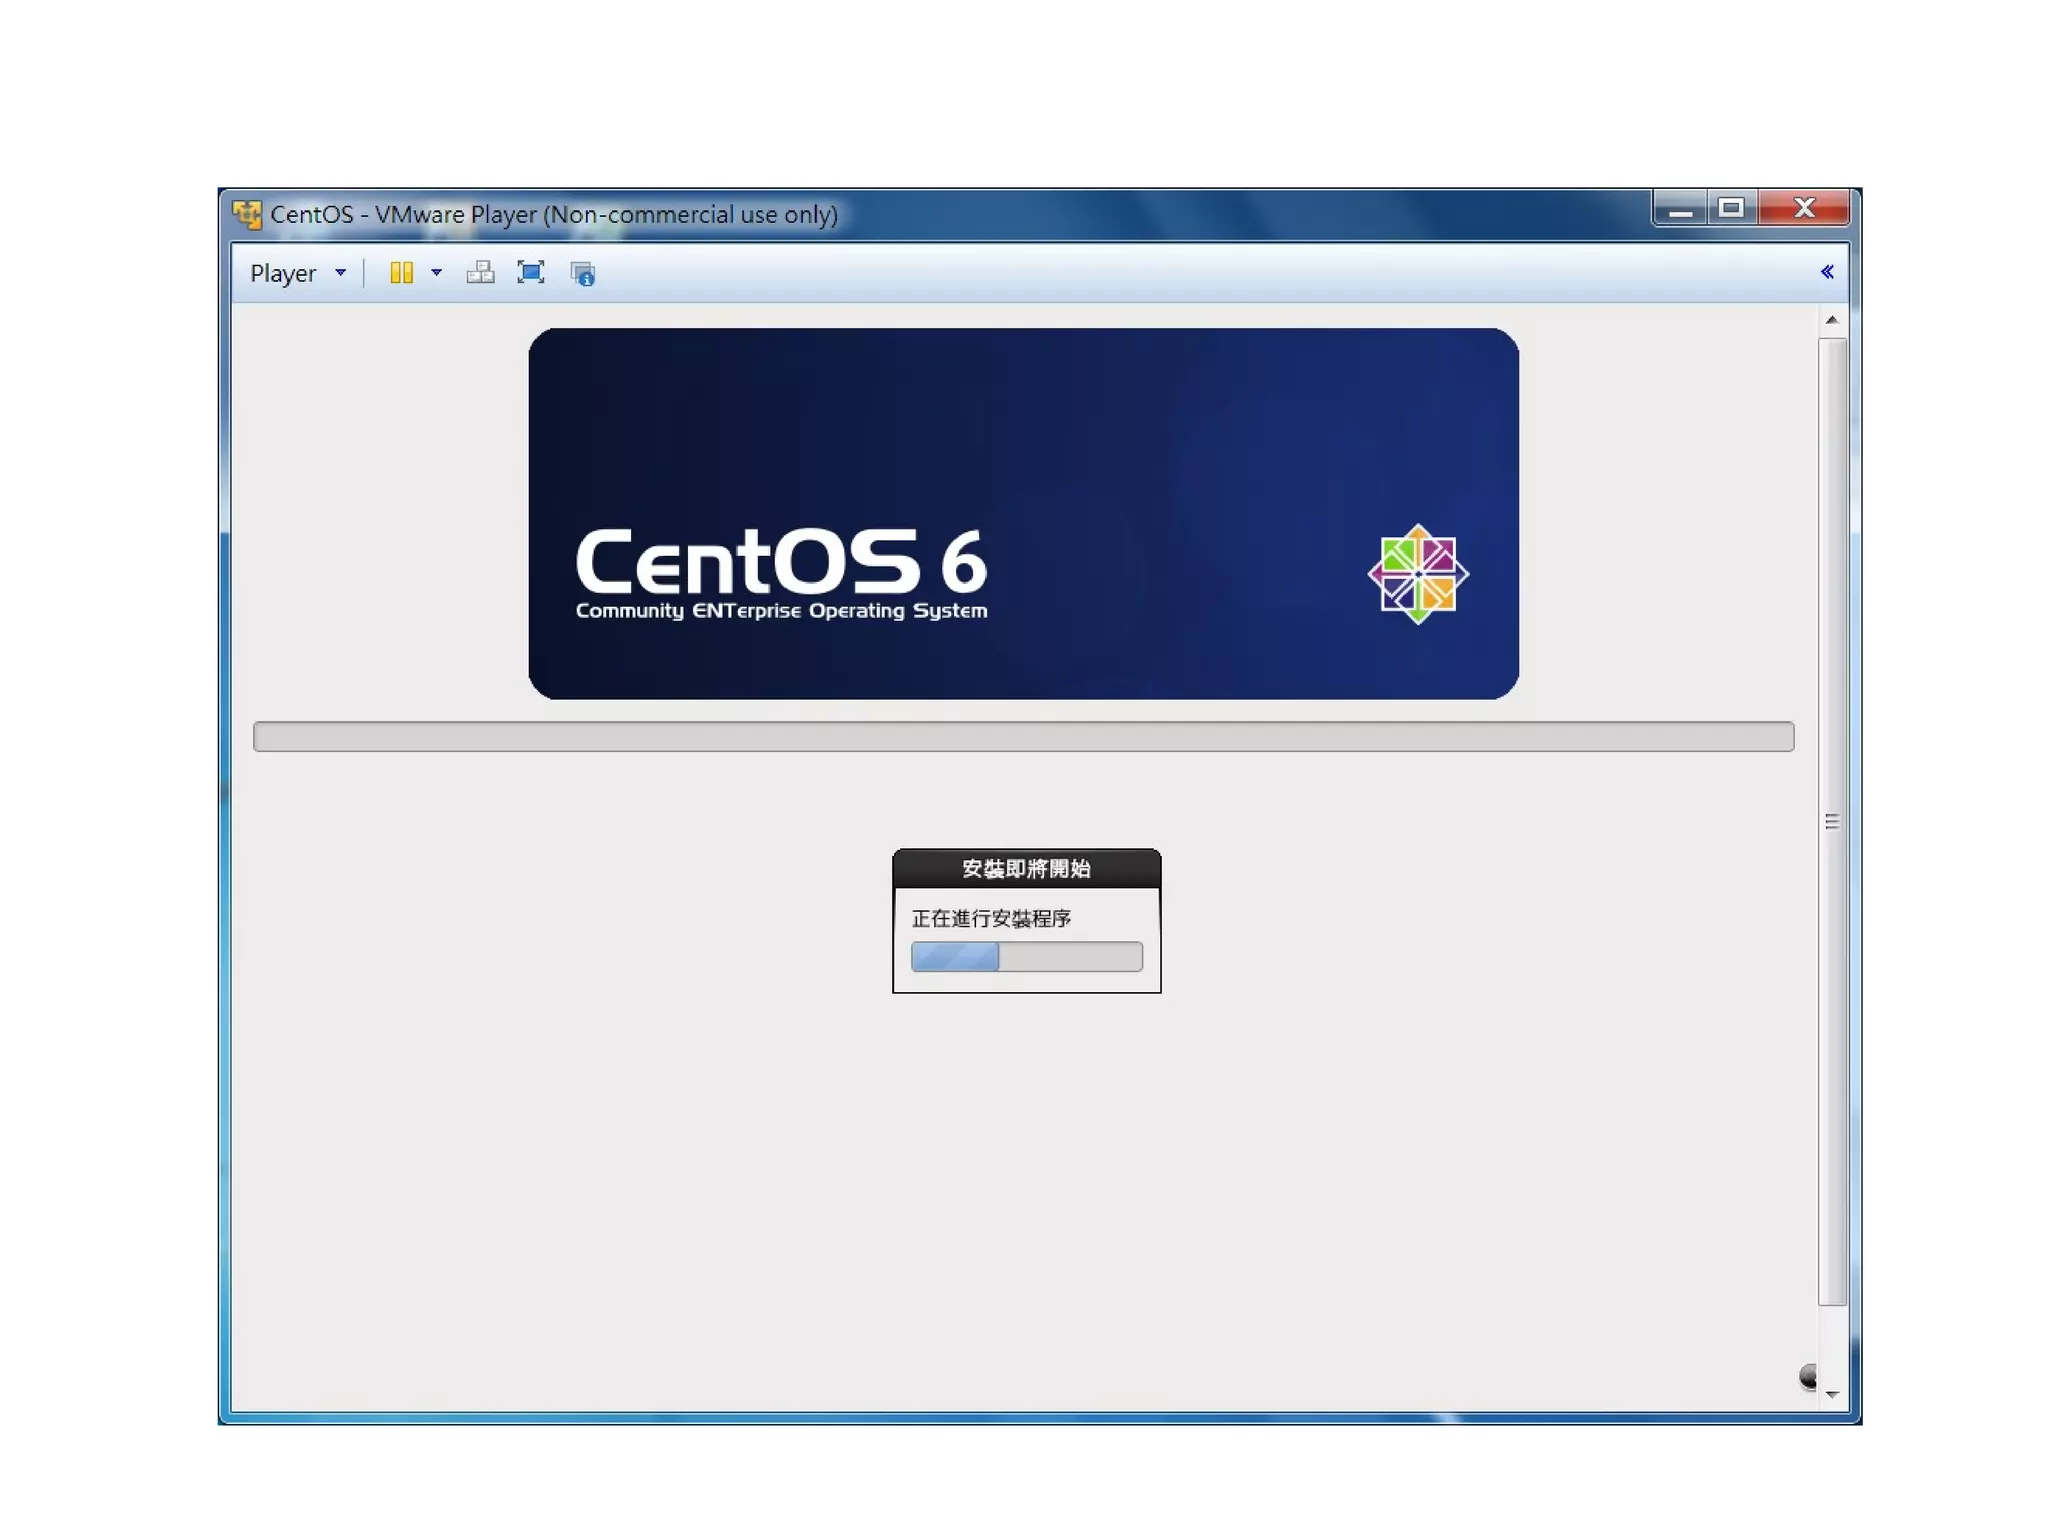Close the VMware Player window
The image size is (2048, 1535).
point(1803,208)
